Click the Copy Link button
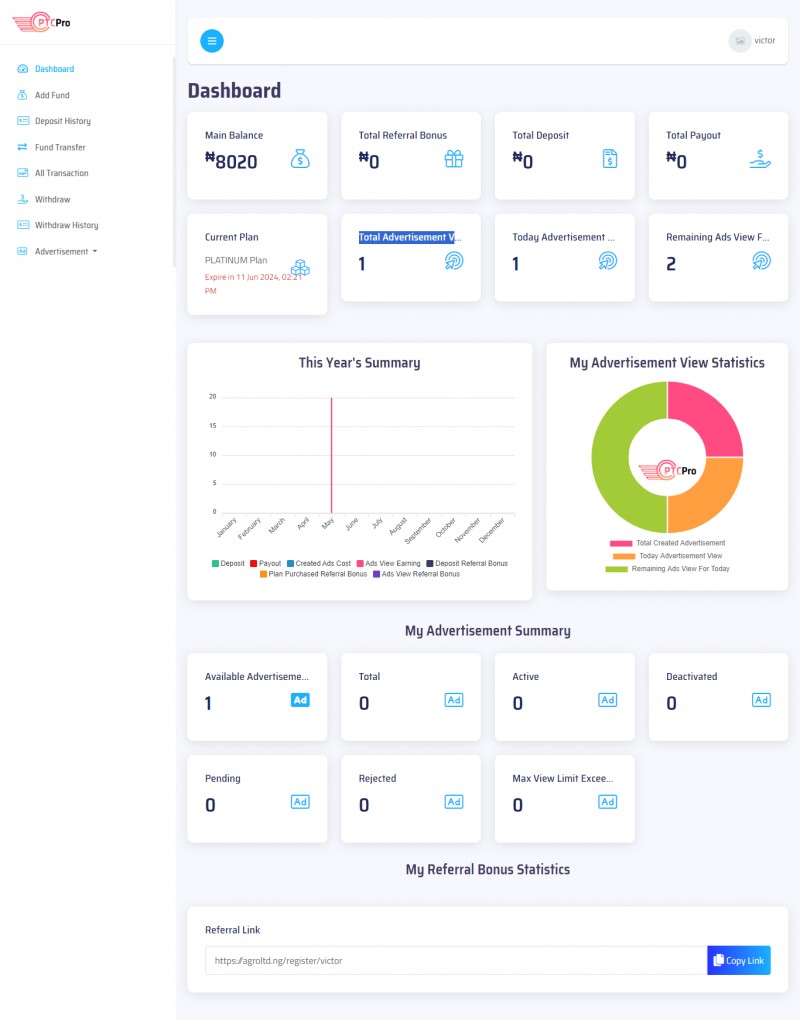The height and width of the screenshot is (1020, 800). (x=739, y=960)
